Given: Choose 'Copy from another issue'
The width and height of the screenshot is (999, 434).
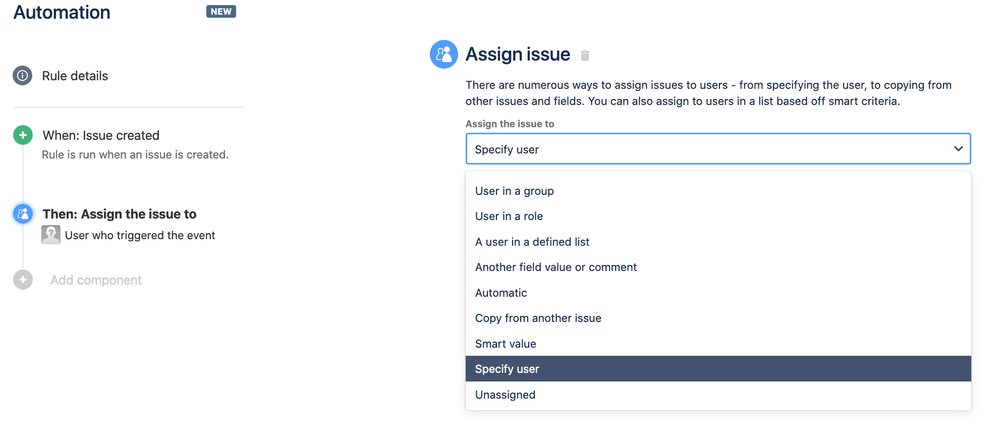Looking at the screenshot, I should tap(538, 318).
